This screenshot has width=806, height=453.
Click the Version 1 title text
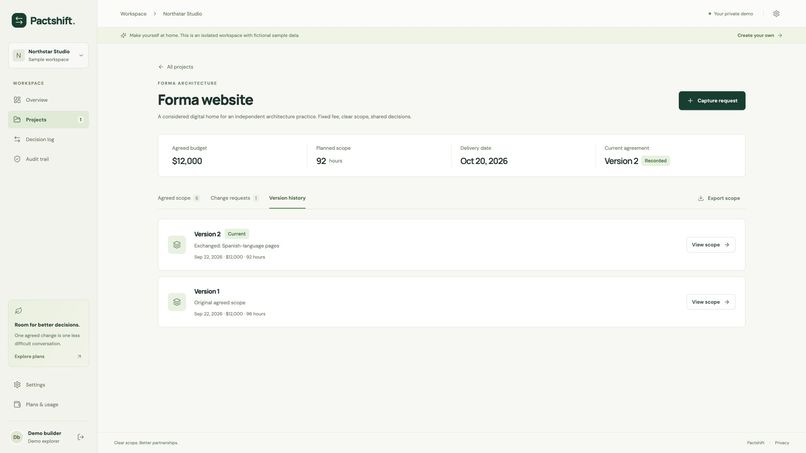click(207, 291)
